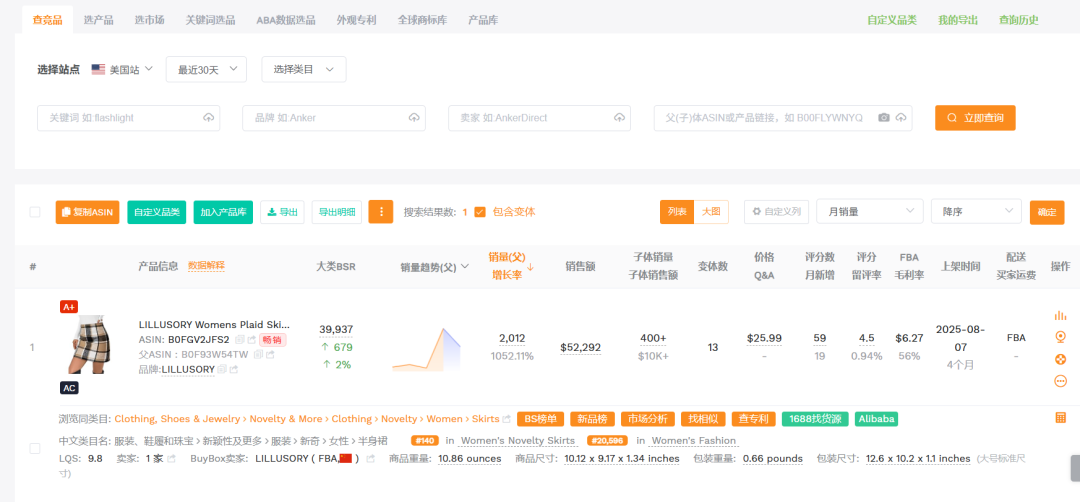The width and height of the screenshot is (1080, 502).
Task: Switch to the 关键词选品 tab
Action: (211, 20)
